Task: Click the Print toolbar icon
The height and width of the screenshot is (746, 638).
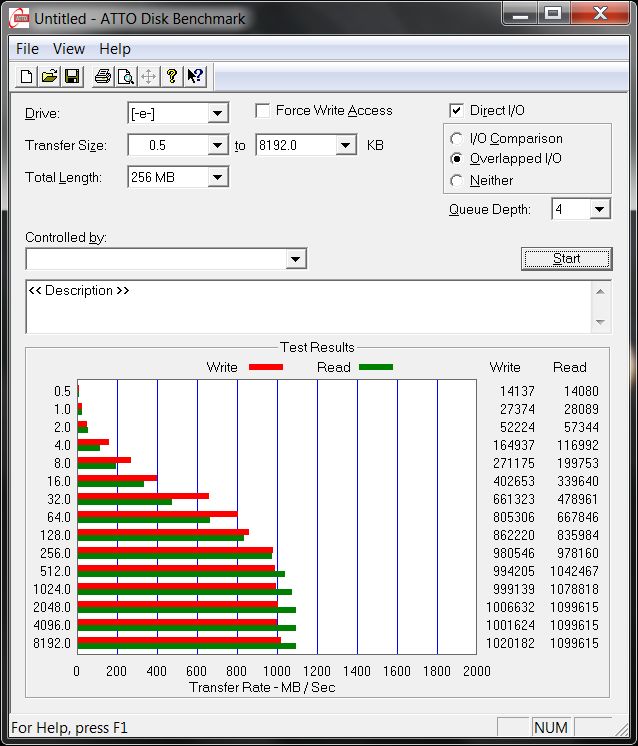Action: pos(102,76)
